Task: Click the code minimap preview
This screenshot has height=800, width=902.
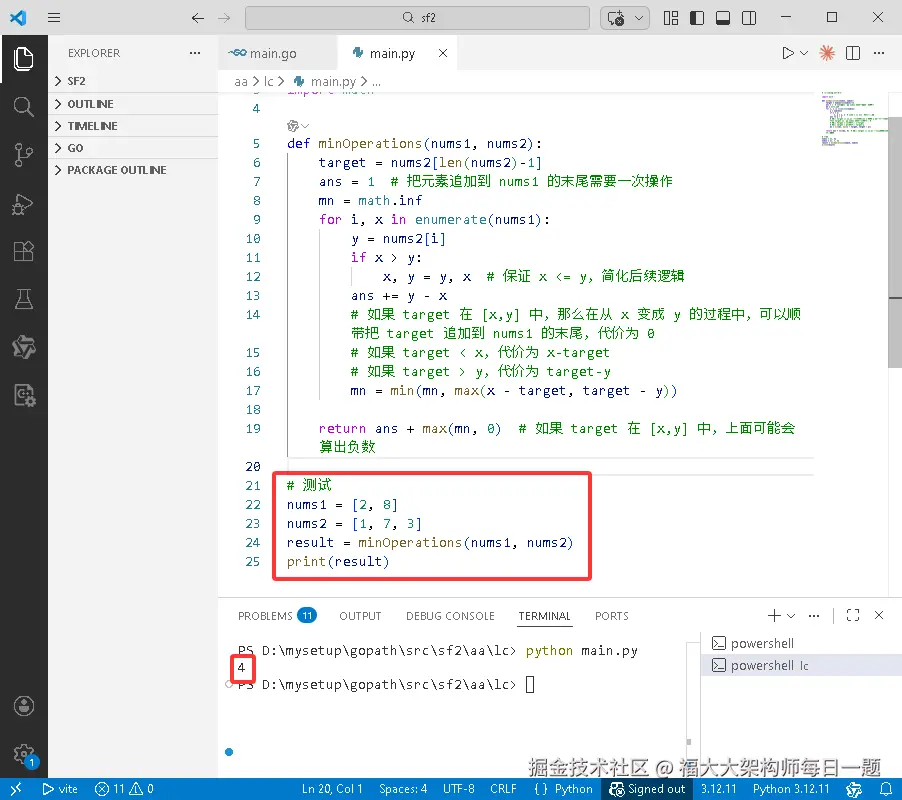Action: point(854,118)
